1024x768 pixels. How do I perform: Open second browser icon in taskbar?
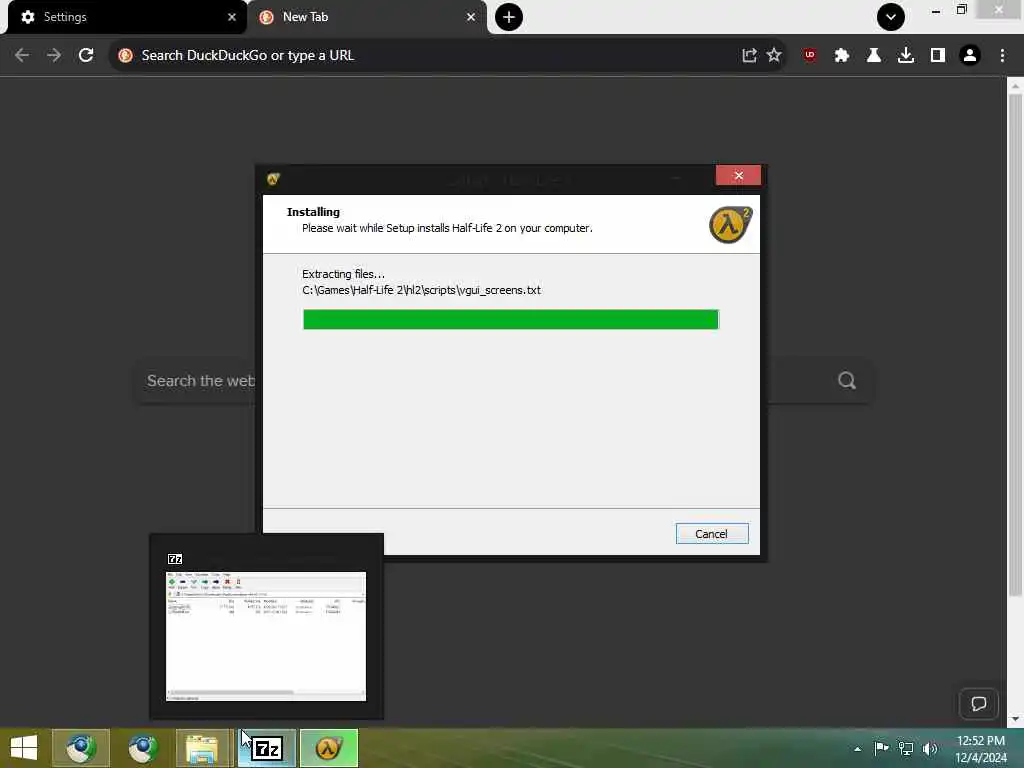pos(142,748)
